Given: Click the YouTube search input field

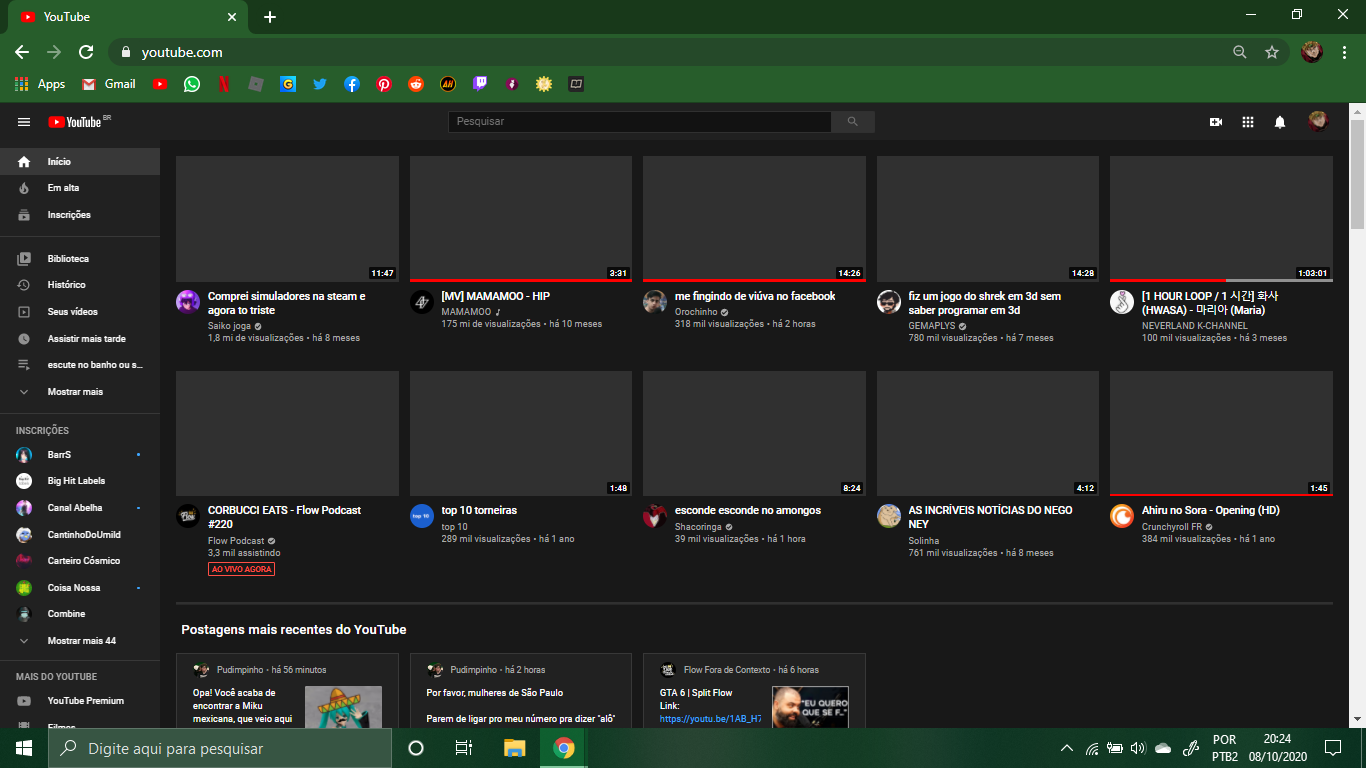Looking at the screenshot, I should coord(640,121).
